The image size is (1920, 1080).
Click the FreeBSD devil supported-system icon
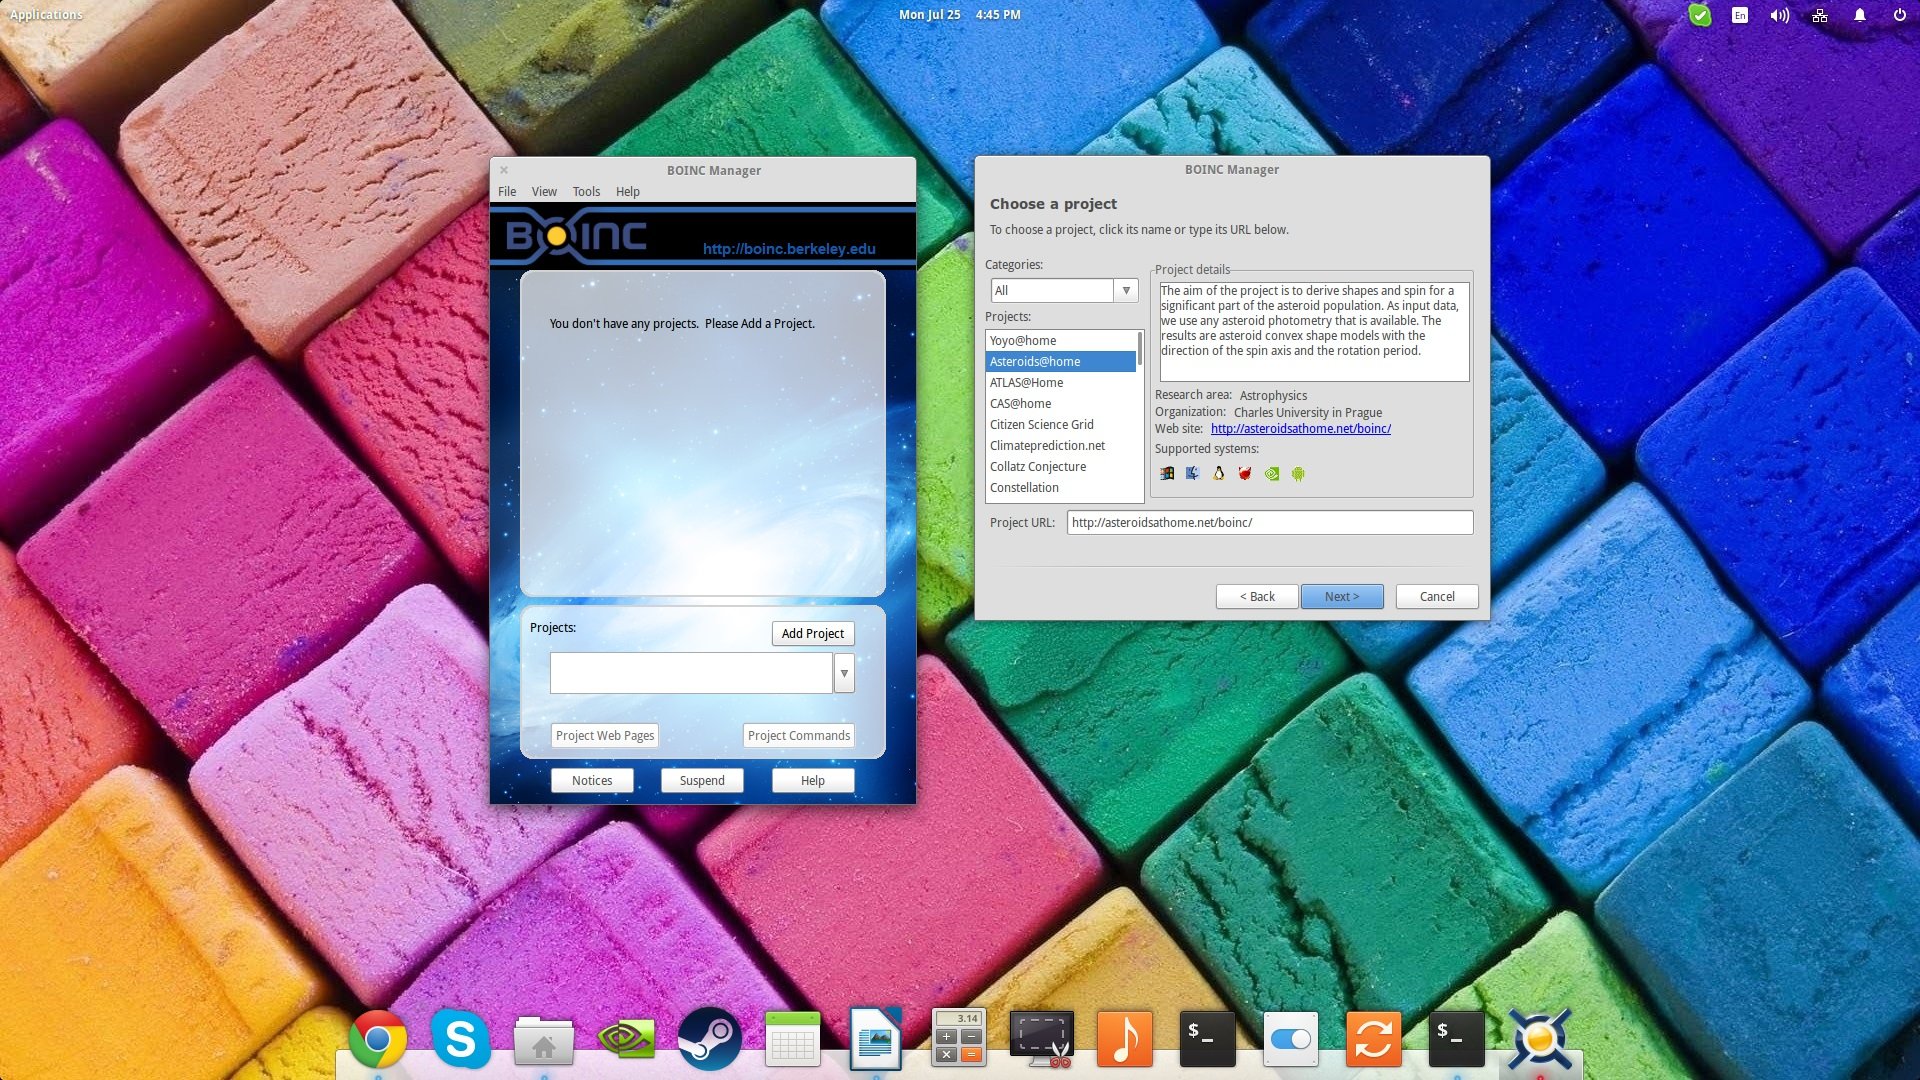pyautogui.click(x=1245, y=474)
